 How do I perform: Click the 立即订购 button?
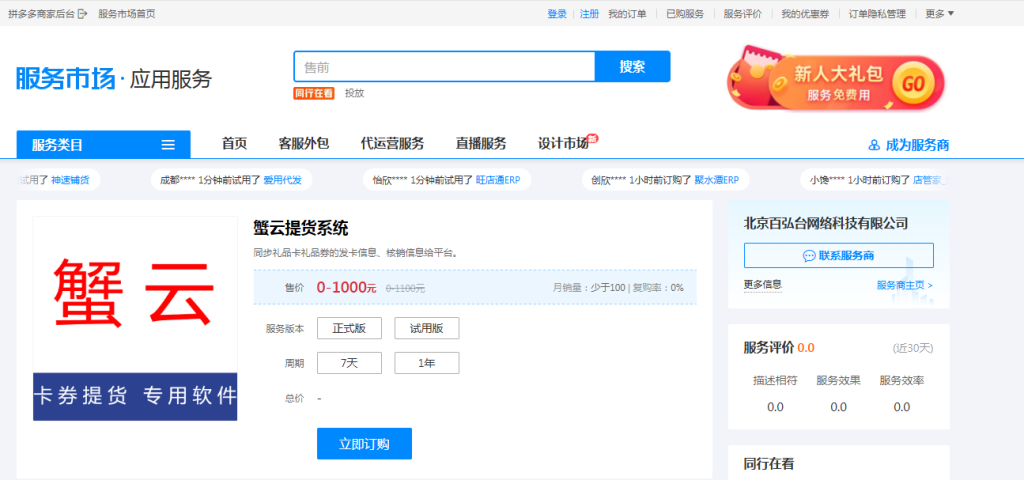click(364, 444)
